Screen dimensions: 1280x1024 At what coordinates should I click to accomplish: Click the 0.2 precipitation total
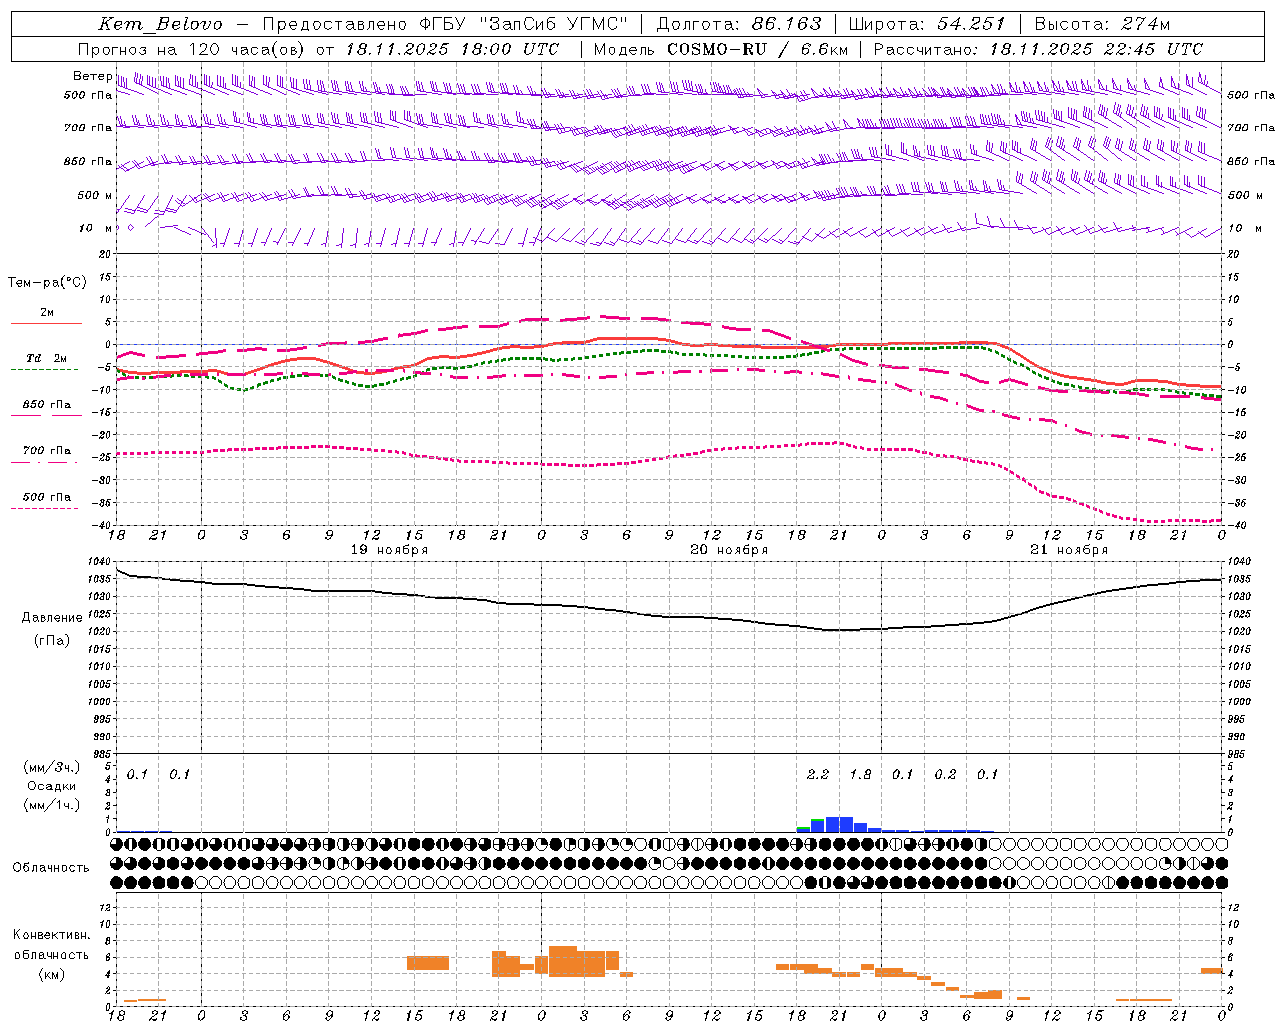click(x=945, y=774)
